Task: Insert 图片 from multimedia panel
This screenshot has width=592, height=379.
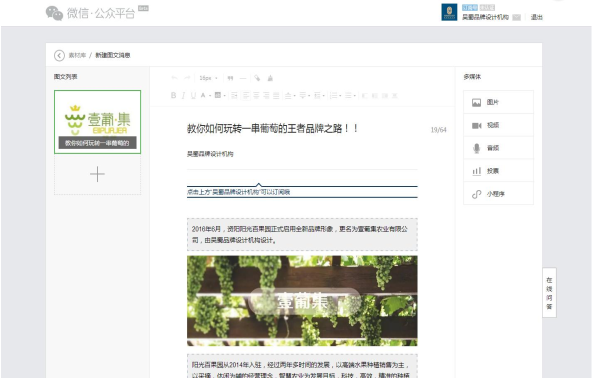Action: pos(498,102)
